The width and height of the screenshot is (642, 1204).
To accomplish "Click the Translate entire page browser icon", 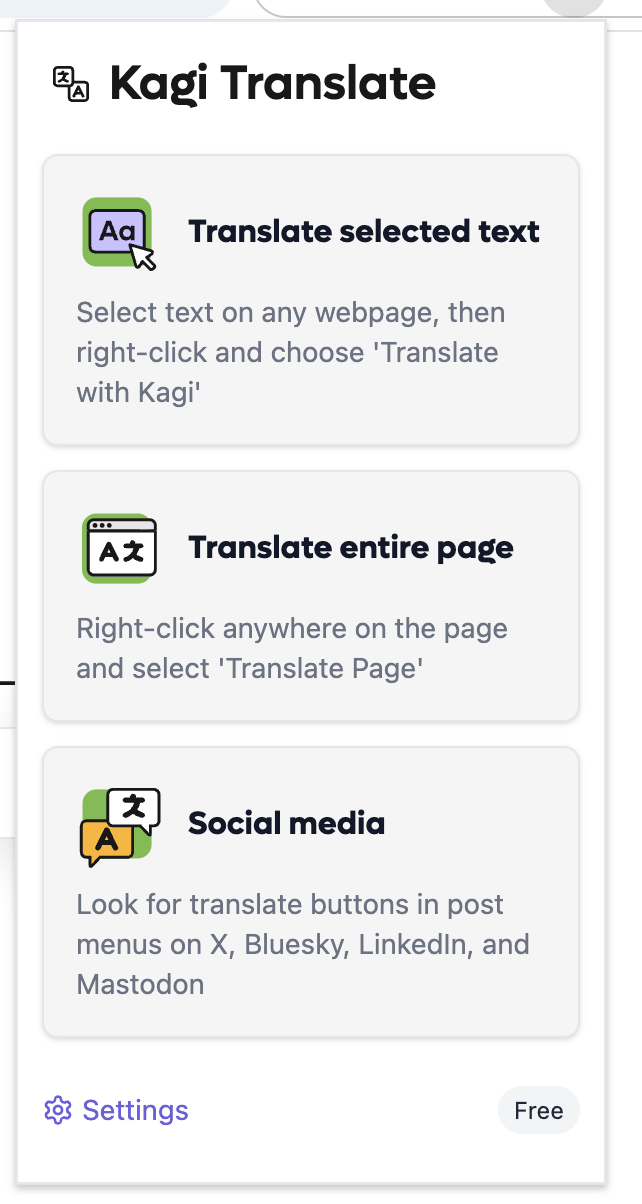I will [x=120, y=548].
